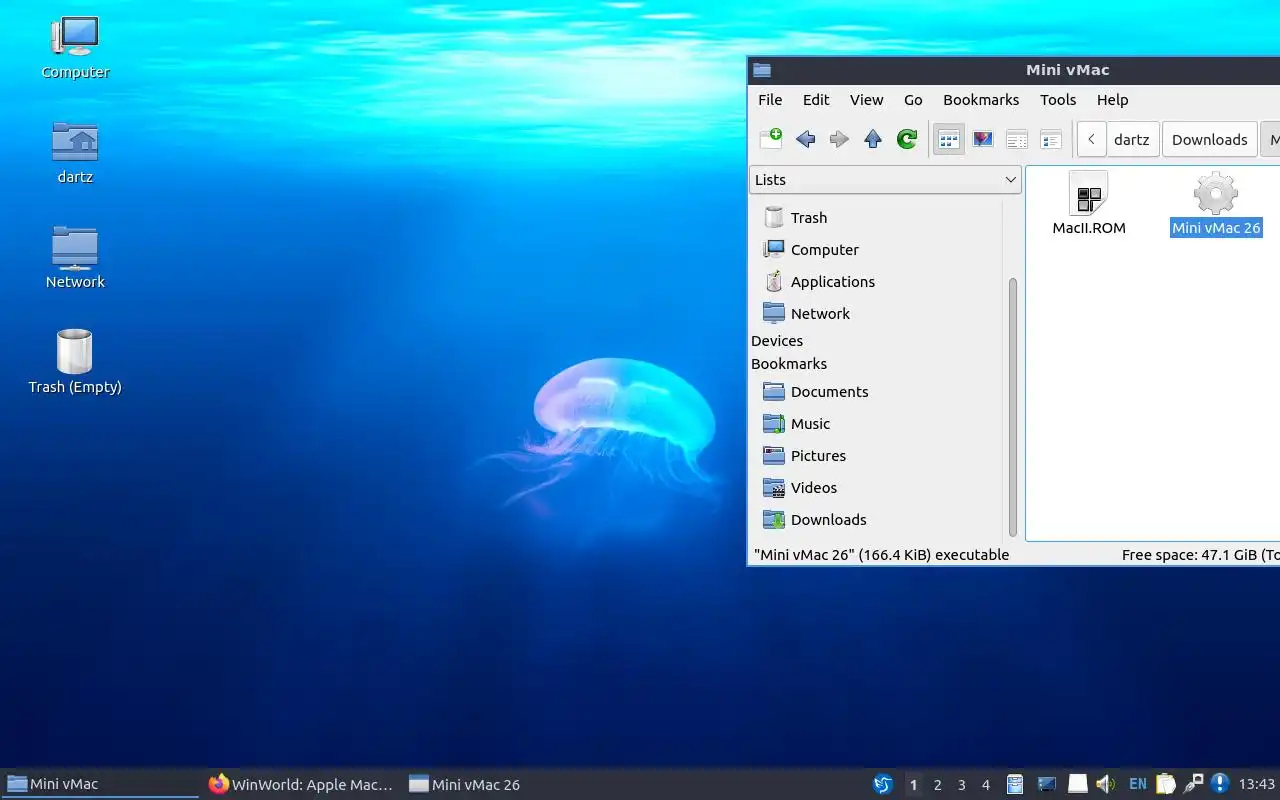Select the dartz home folder desktop icon
The image size is (1280, 800).
click(x=75, y=152)
